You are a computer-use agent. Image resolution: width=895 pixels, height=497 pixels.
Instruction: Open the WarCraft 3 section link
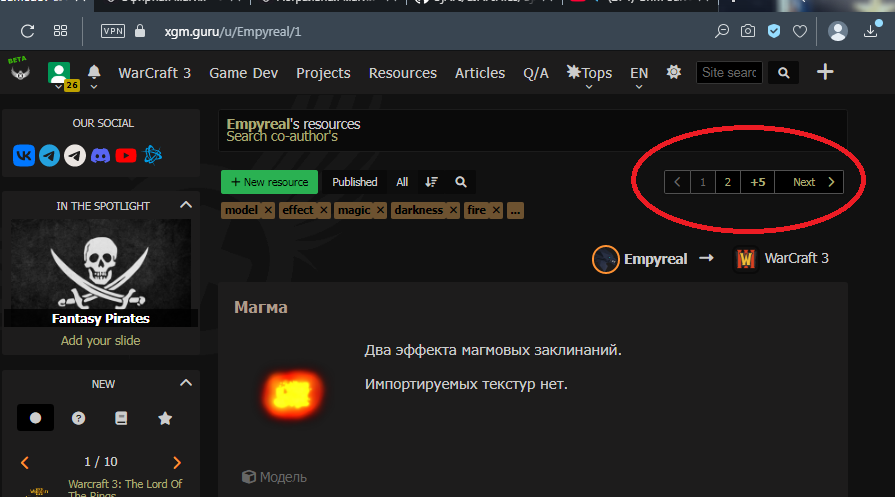(x=796, y=258)
